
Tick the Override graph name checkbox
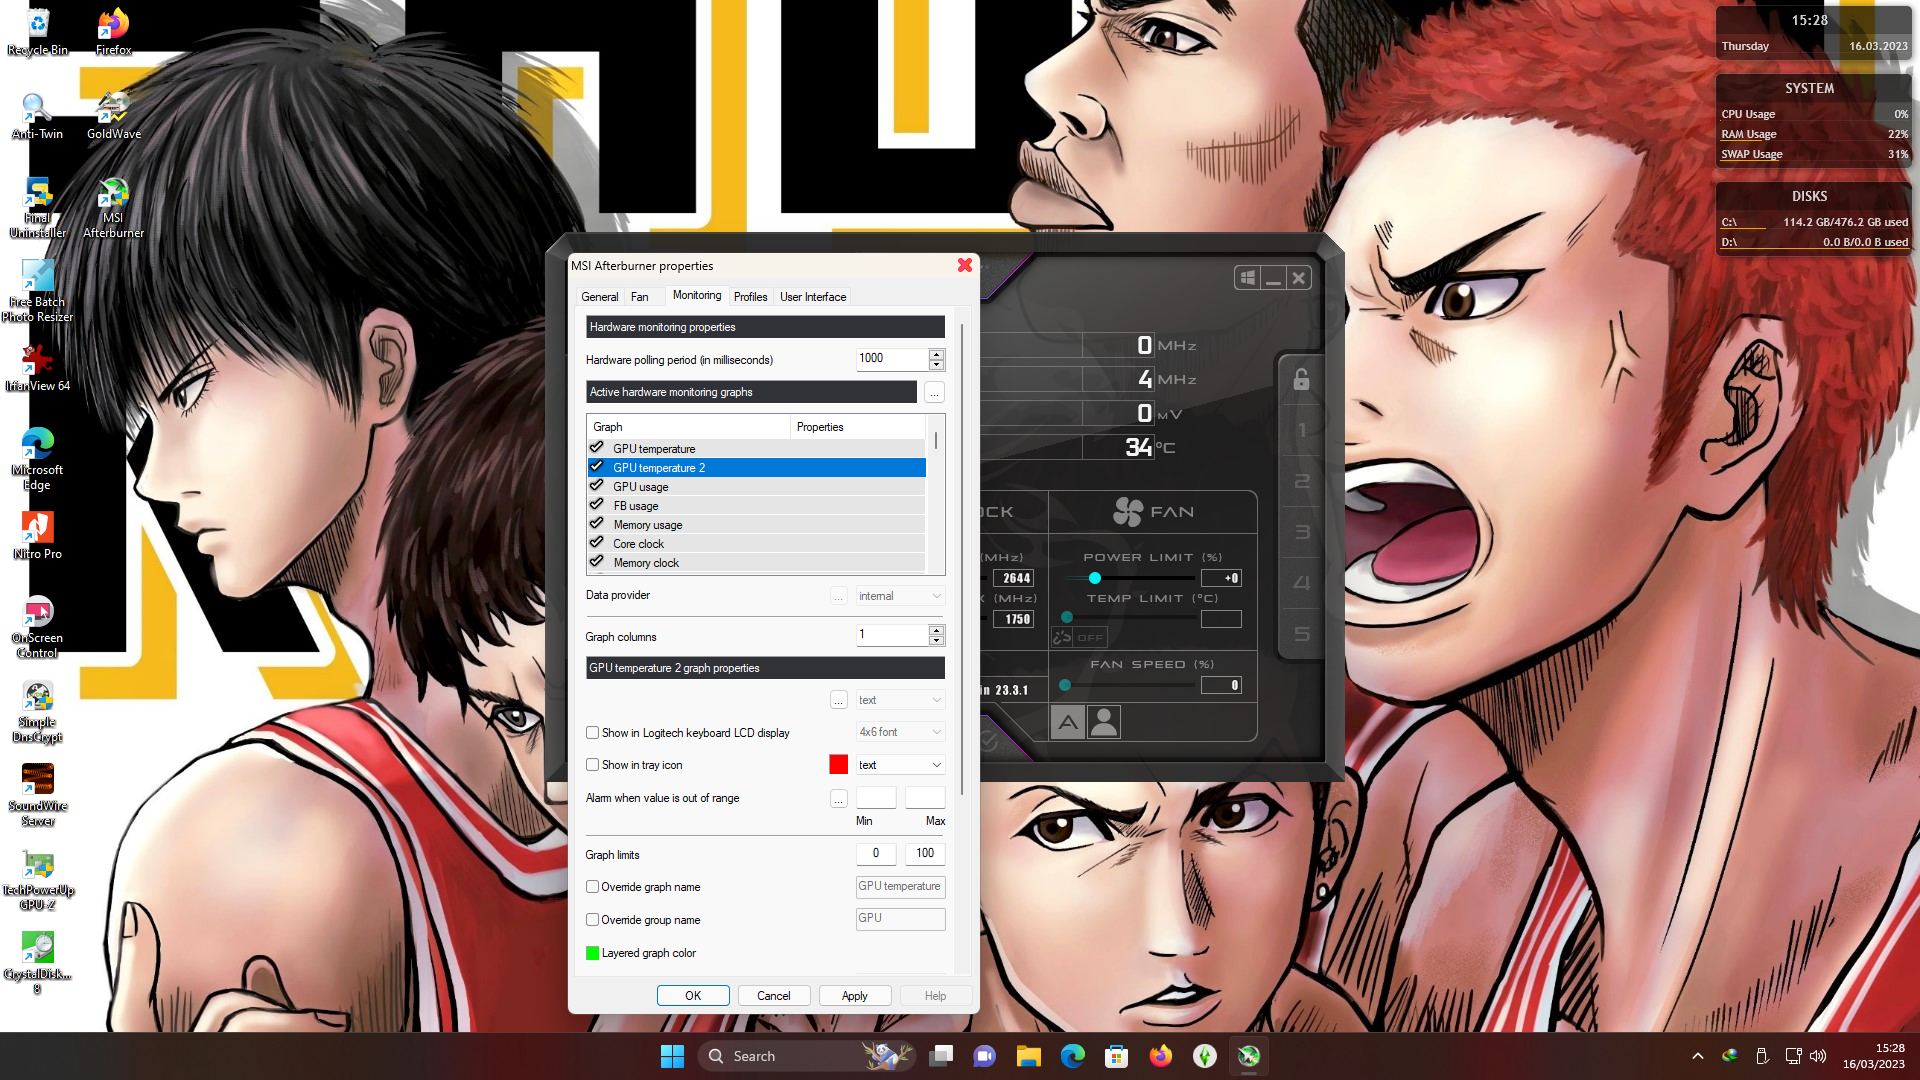(x=593, y=887)
